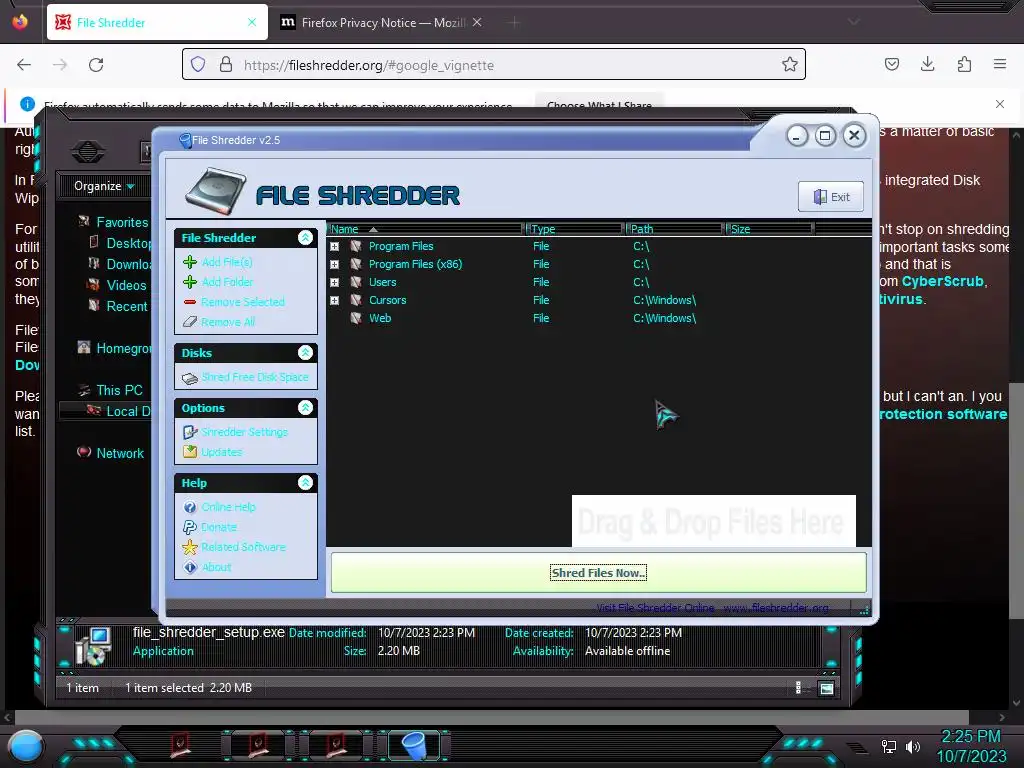Open Videos in Explorer sidebar
Image resolution: width=1024 pixels, height=768 pixels.
tap(126, 285)
